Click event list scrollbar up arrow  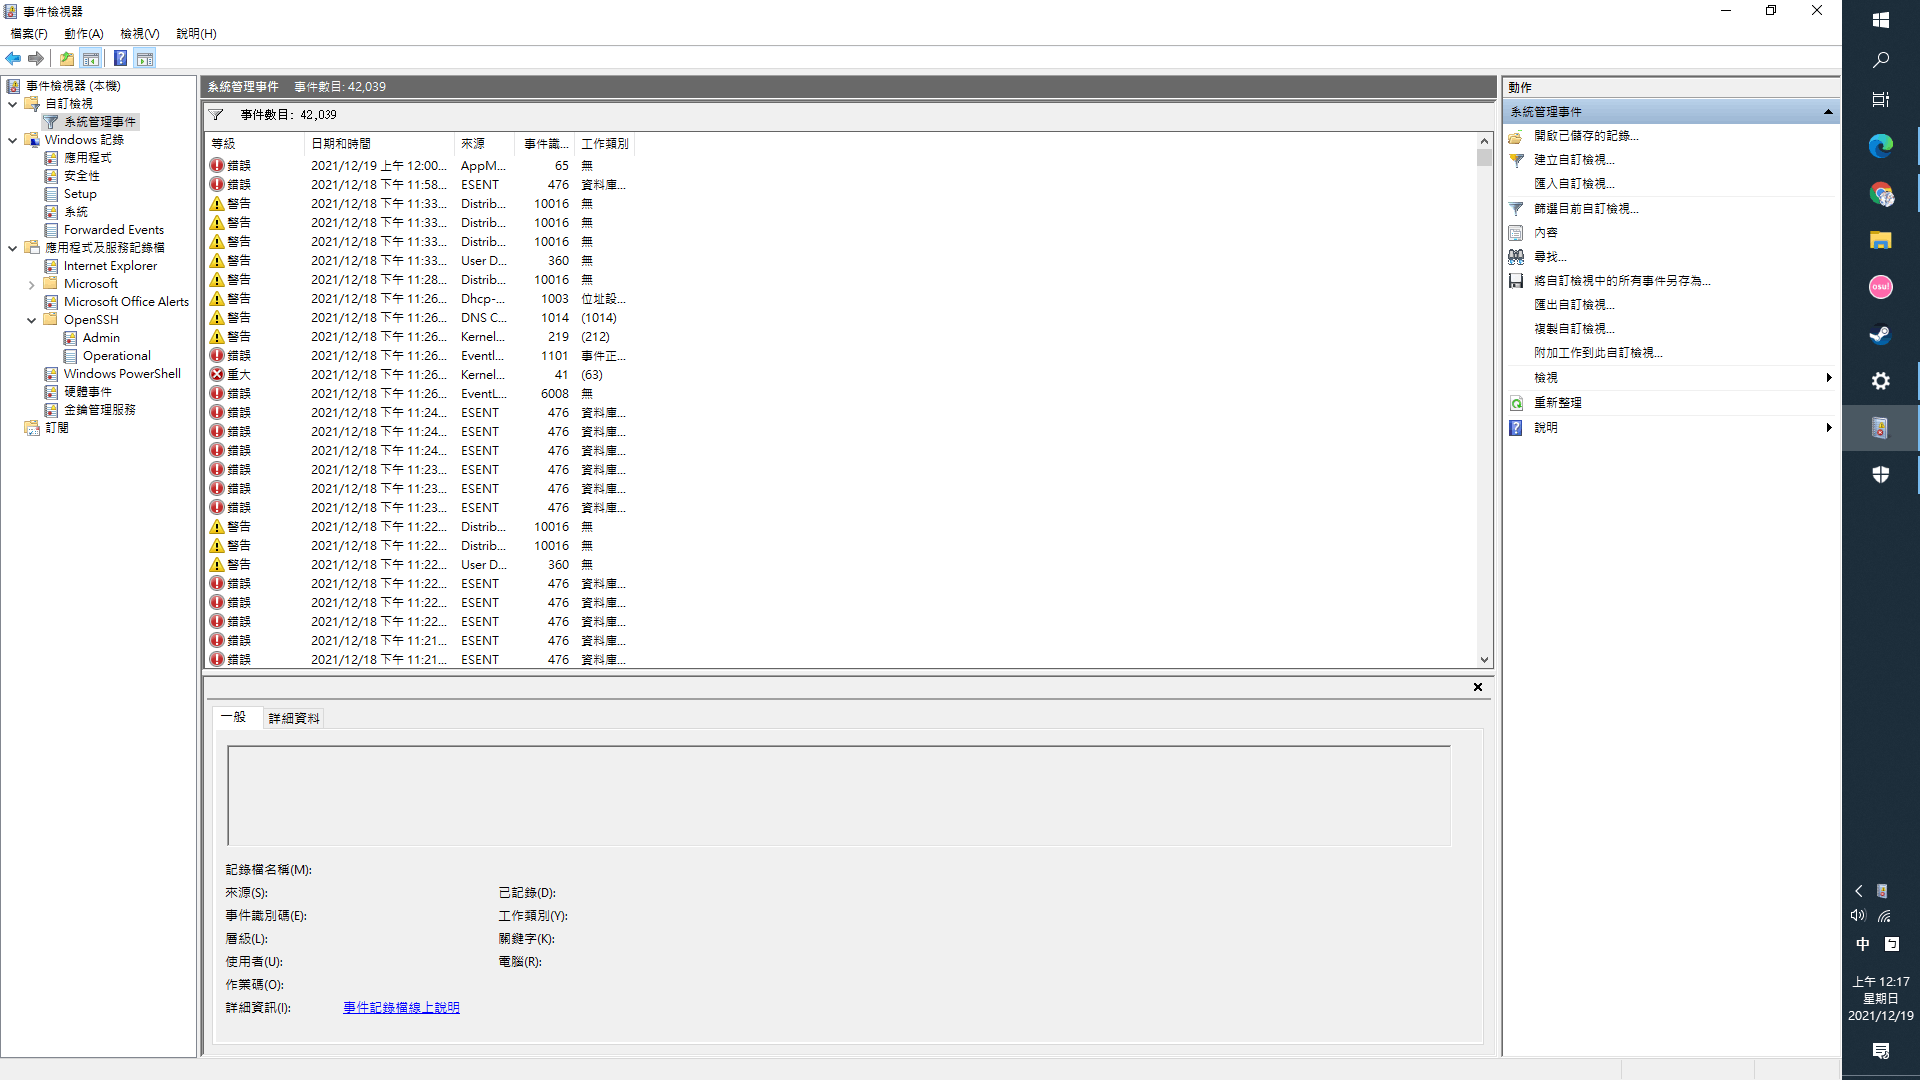1484,142
